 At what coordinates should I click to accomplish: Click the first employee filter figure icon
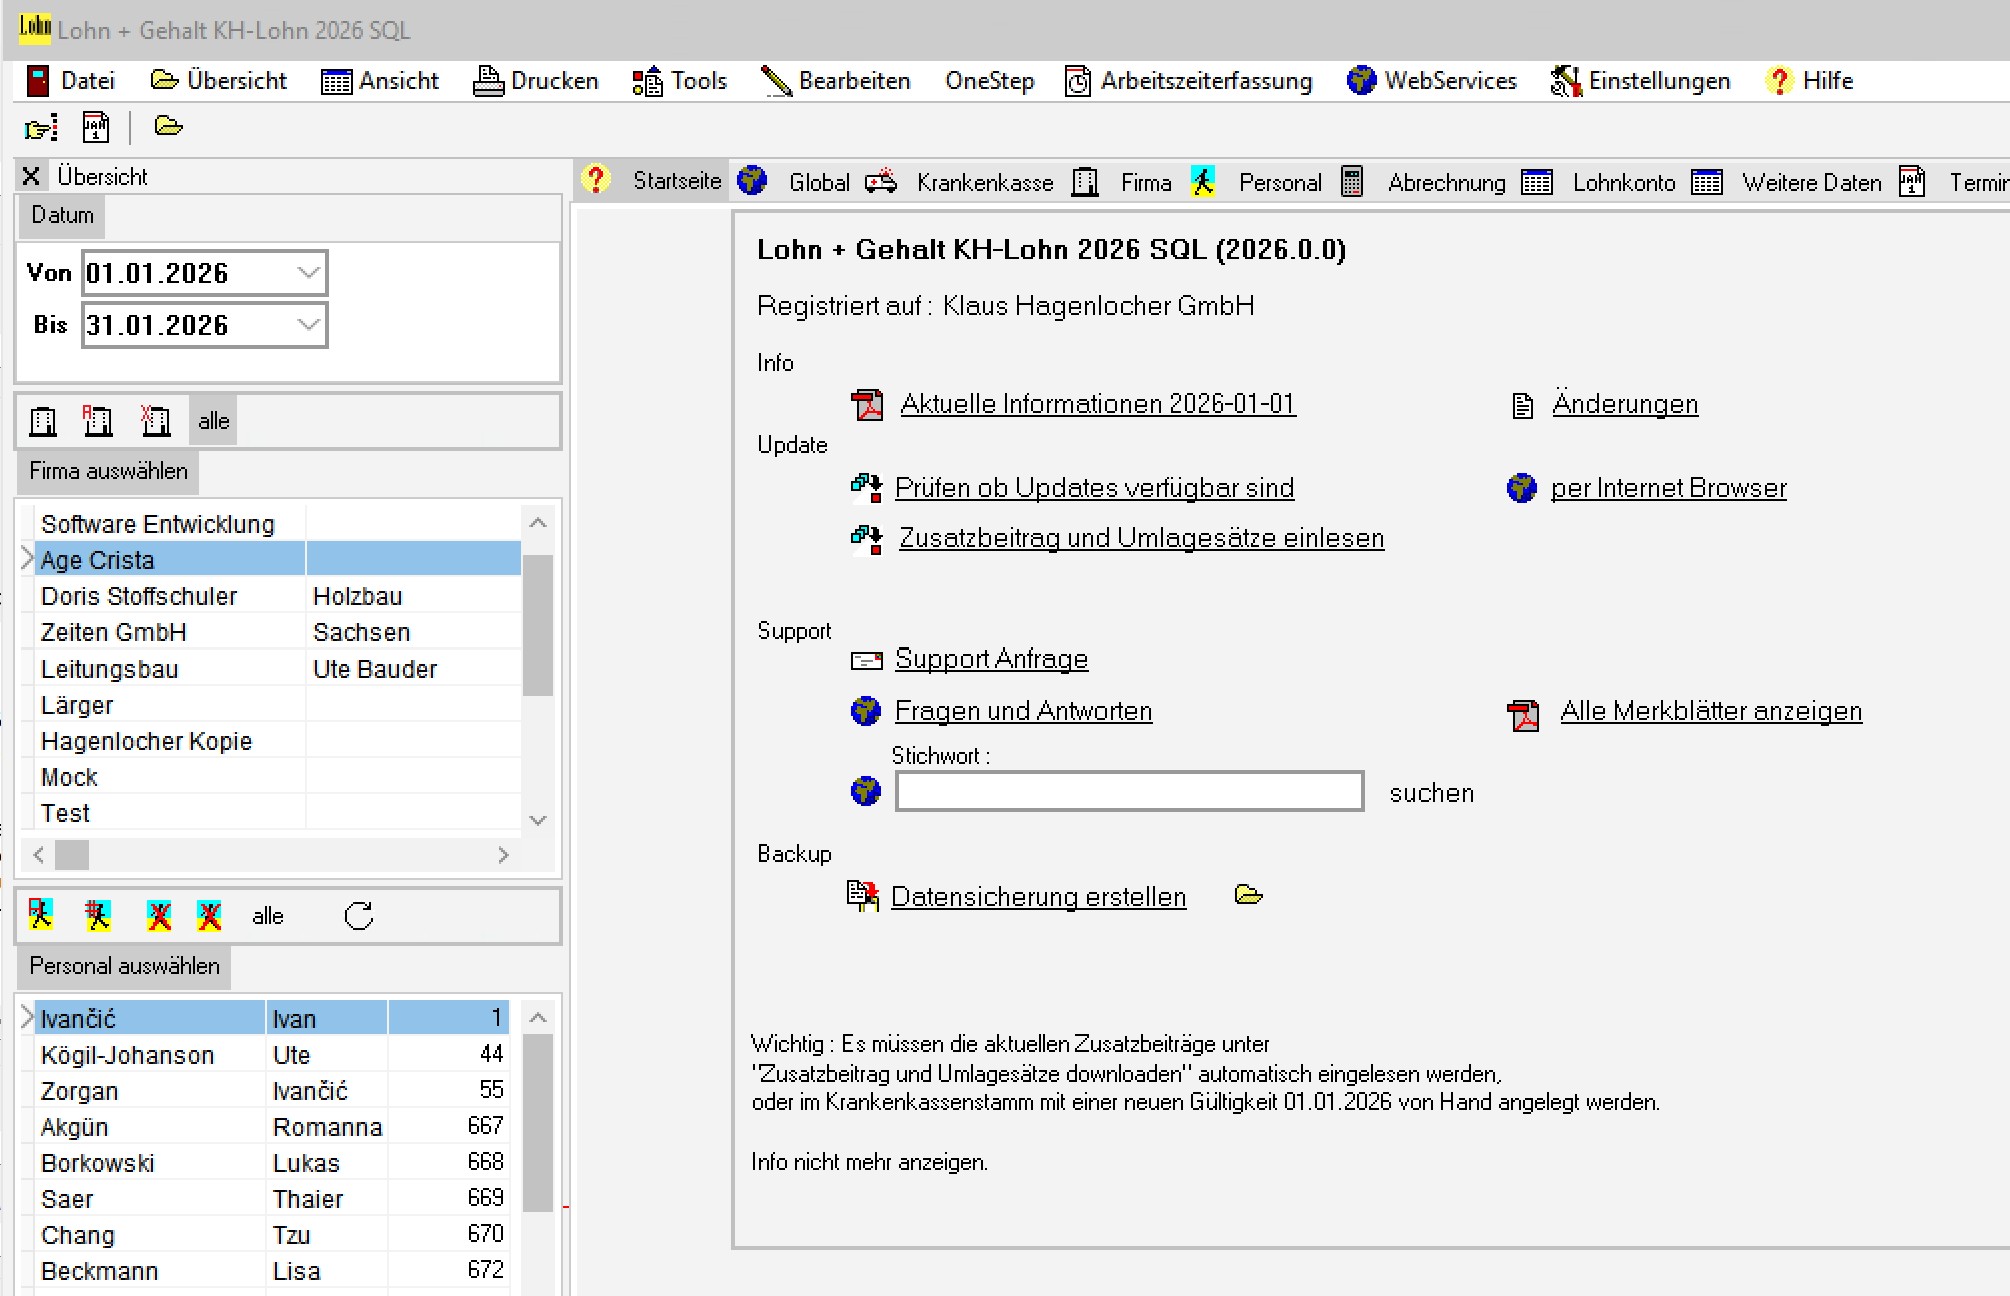pos(41,915)
